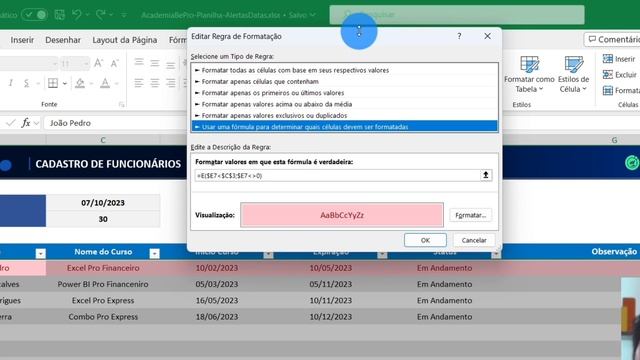Open the Status column filter dropdown
640x360 pixels.
496,254
